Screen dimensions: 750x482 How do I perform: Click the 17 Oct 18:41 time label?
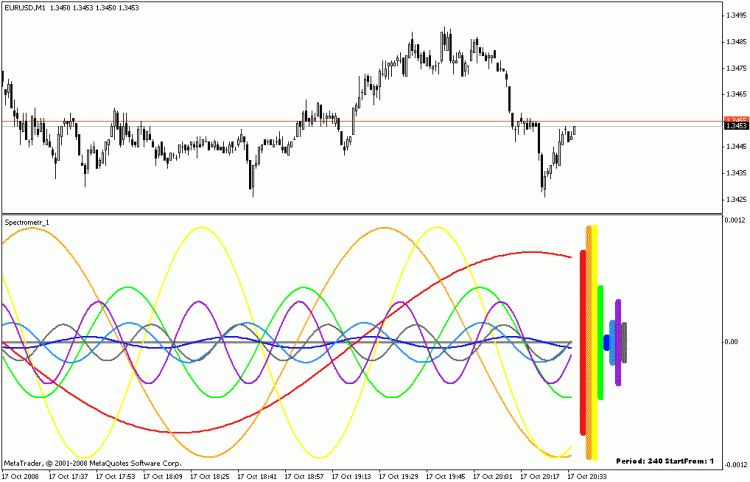257,477
